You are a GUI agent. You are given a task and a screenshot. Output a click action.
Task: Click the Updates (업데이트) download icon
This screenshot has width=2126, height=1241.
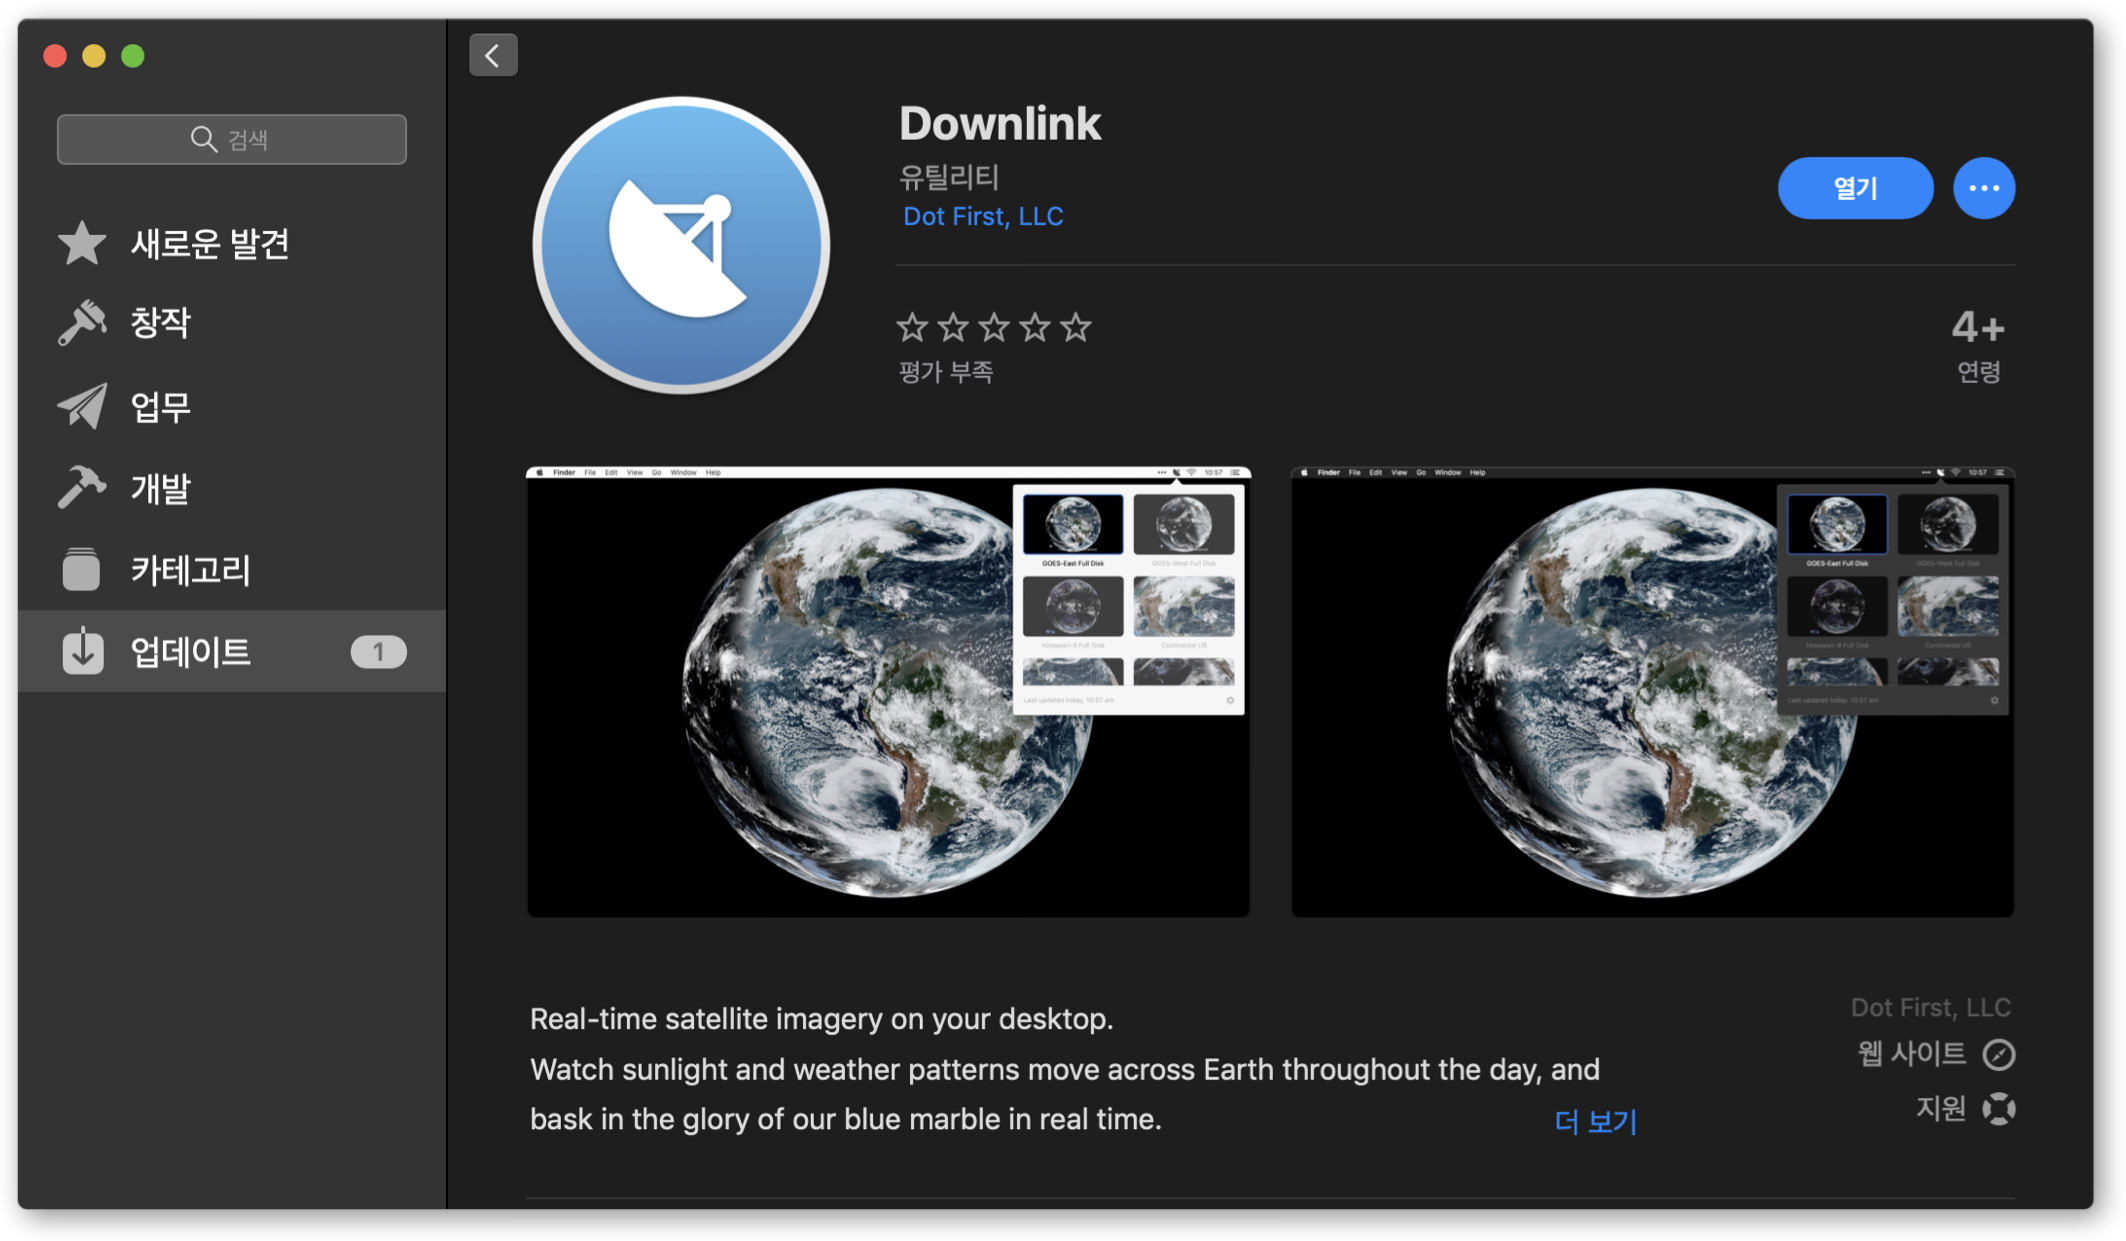coord(82,651)
